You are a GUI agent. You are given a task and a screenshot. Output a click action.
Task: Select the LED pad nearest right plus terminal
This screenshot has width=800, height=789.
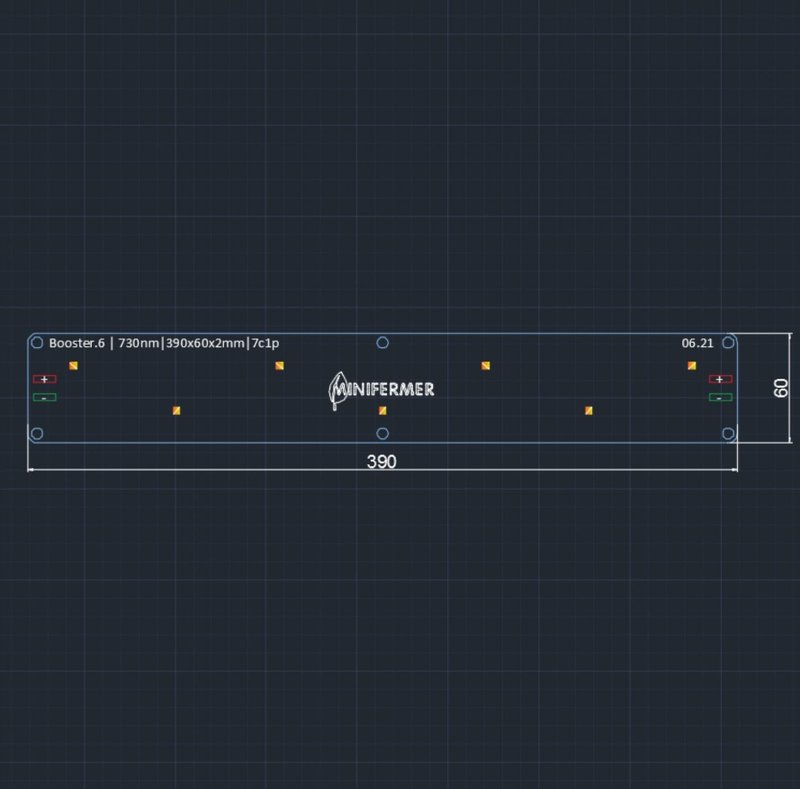[692, 365]
